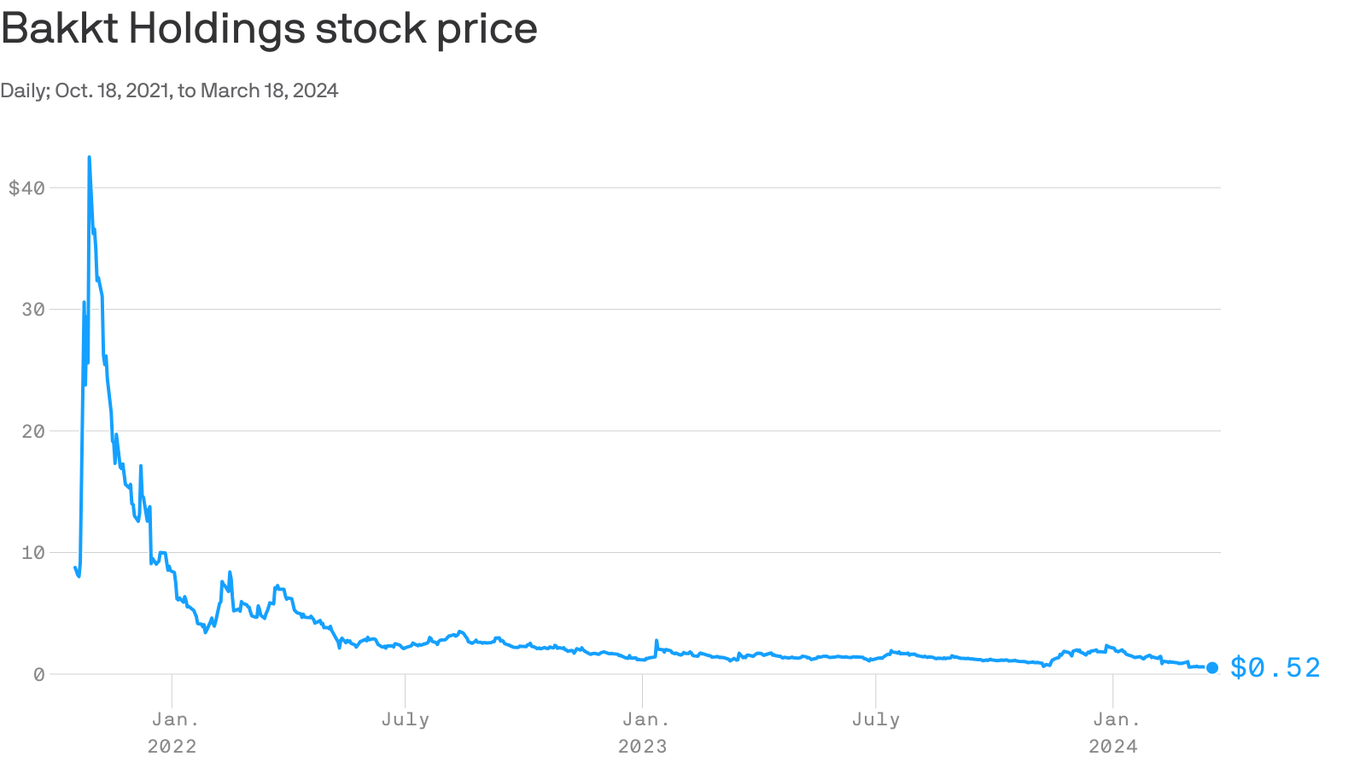The image size is (1366, 768).
Task: Click the 'Bakkt Holdings stock price' title
Action: coord(269,29)
